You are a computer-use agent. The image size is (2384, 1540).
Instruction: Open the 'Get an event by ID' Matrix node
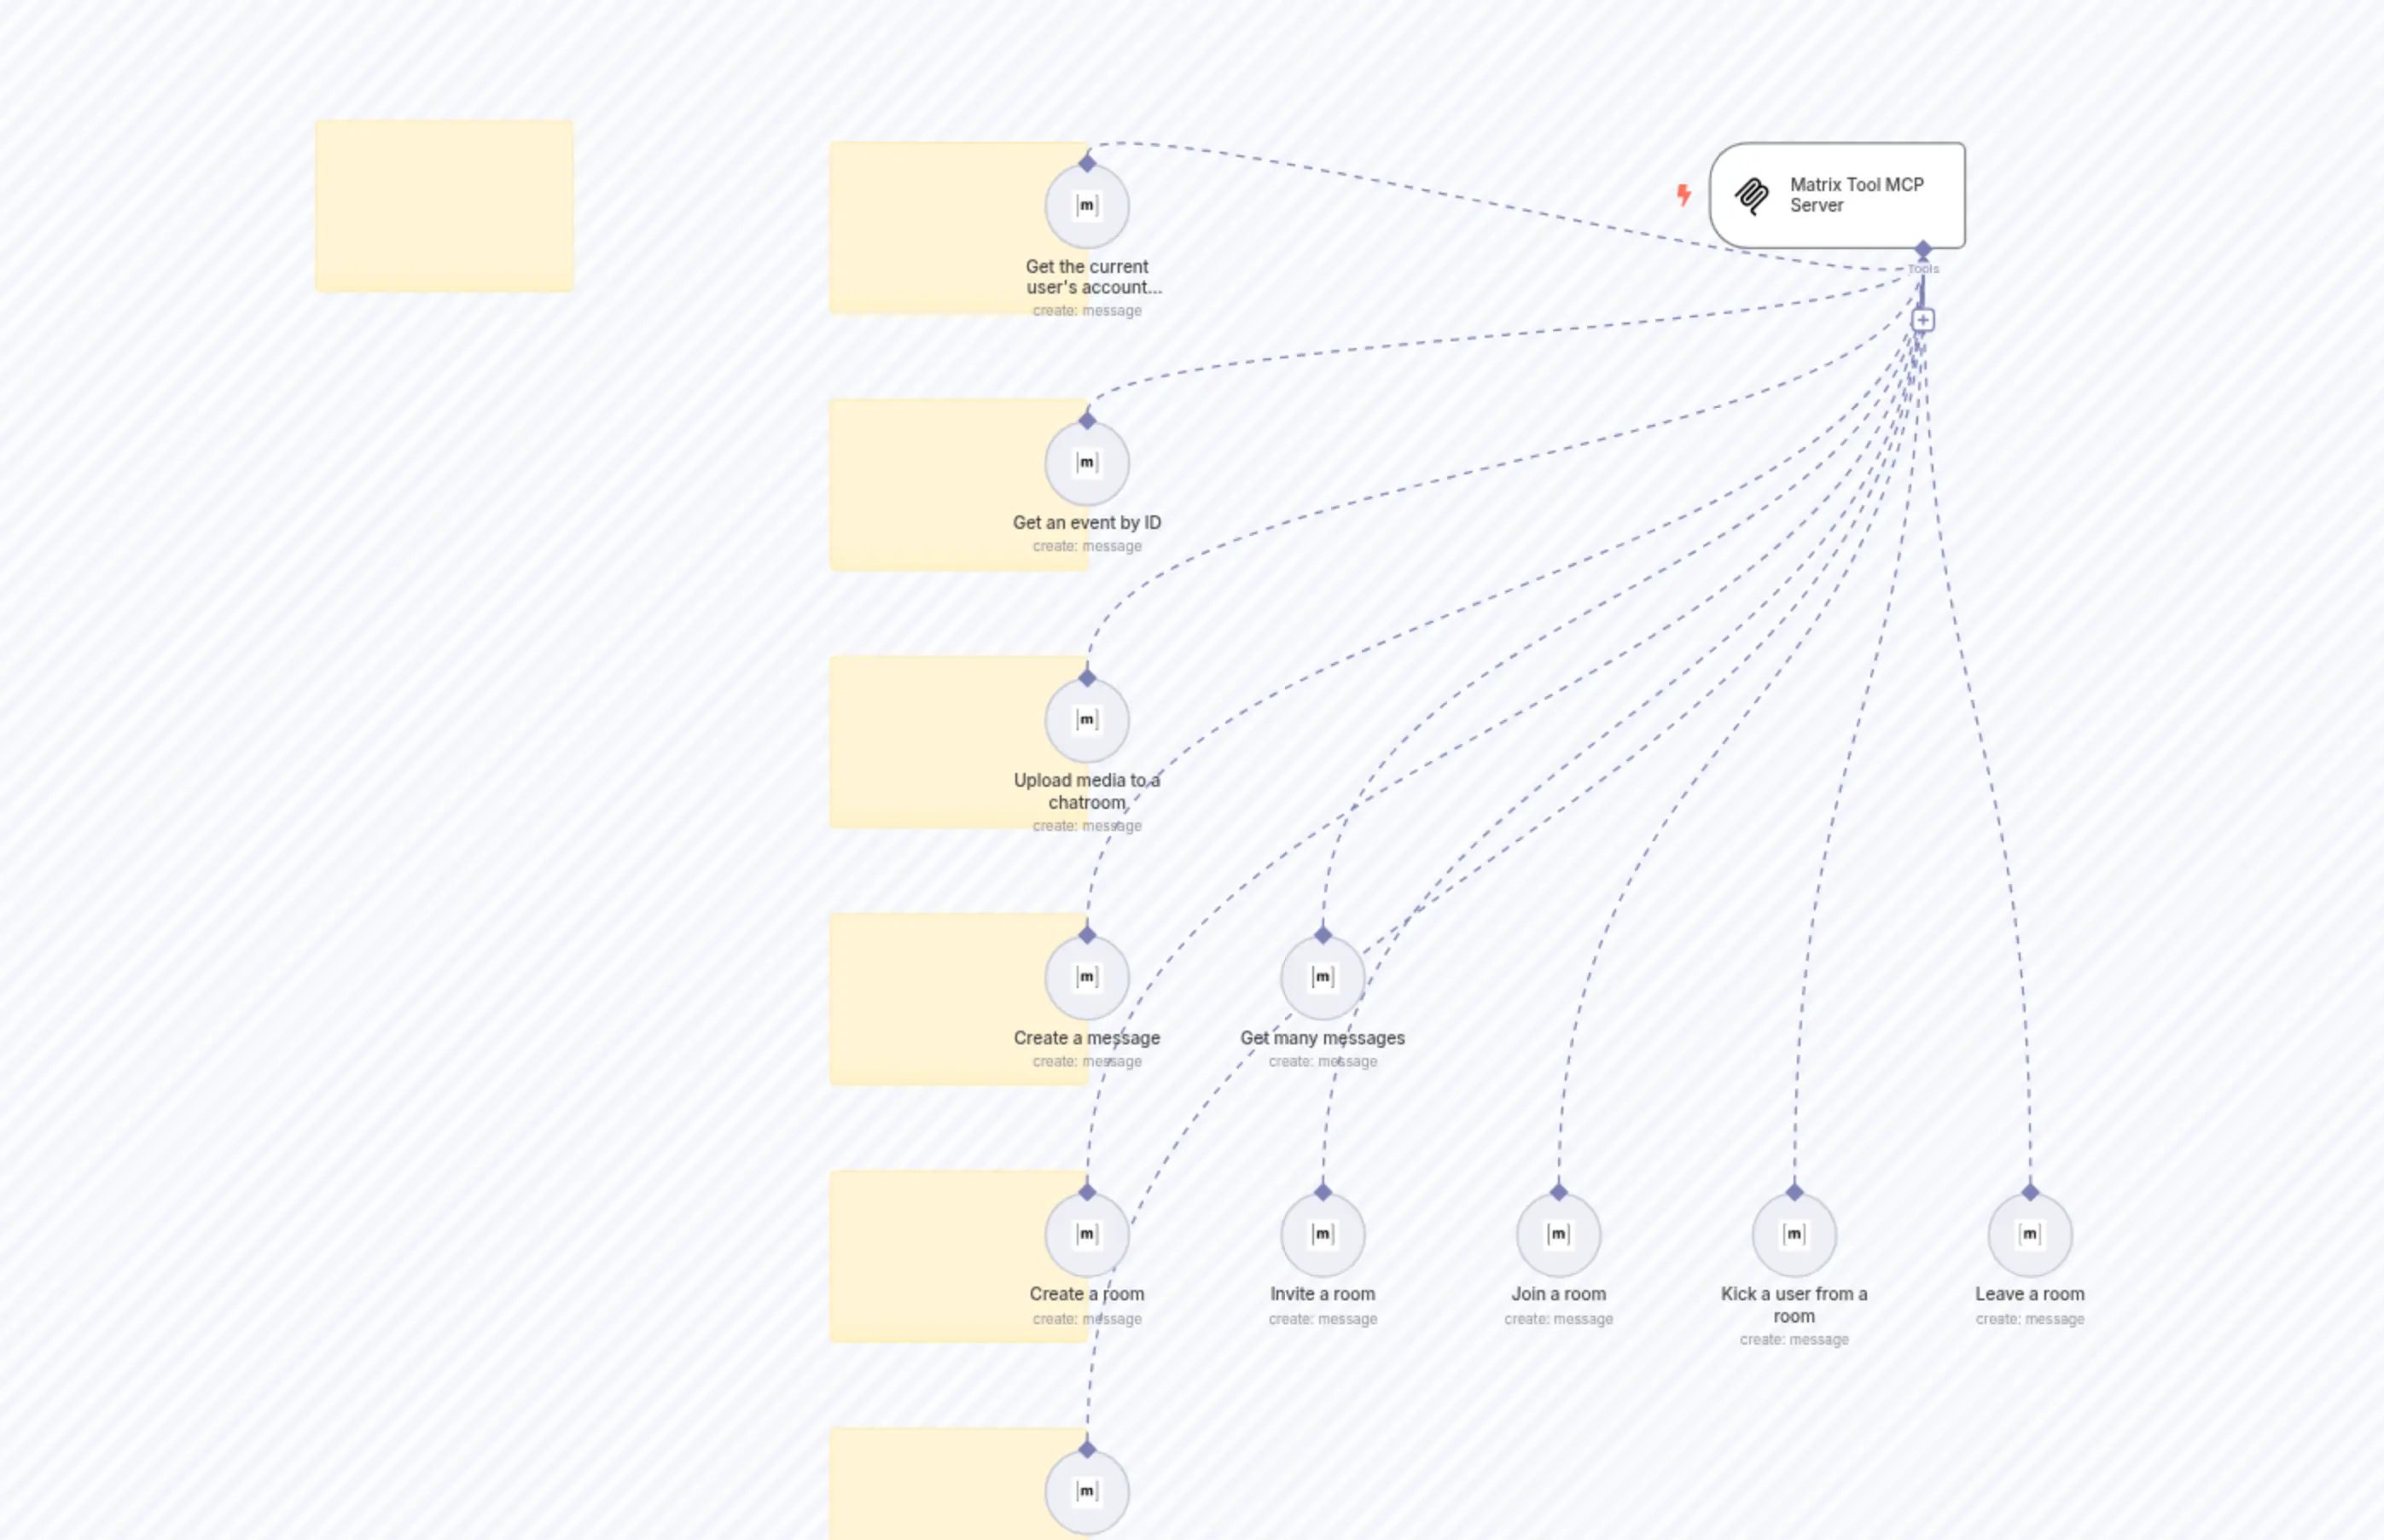pyautogui.click(x=1086, y=462)
